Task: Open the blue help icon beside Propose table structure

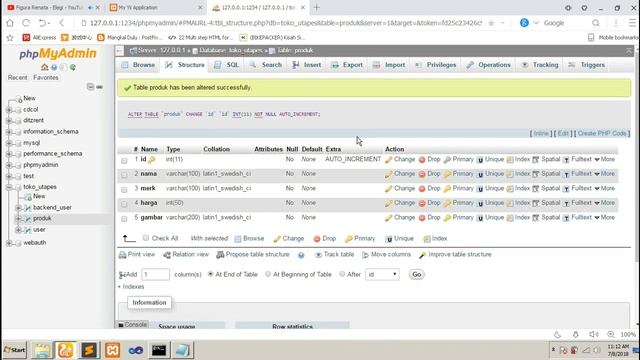Action: [301, 255]
